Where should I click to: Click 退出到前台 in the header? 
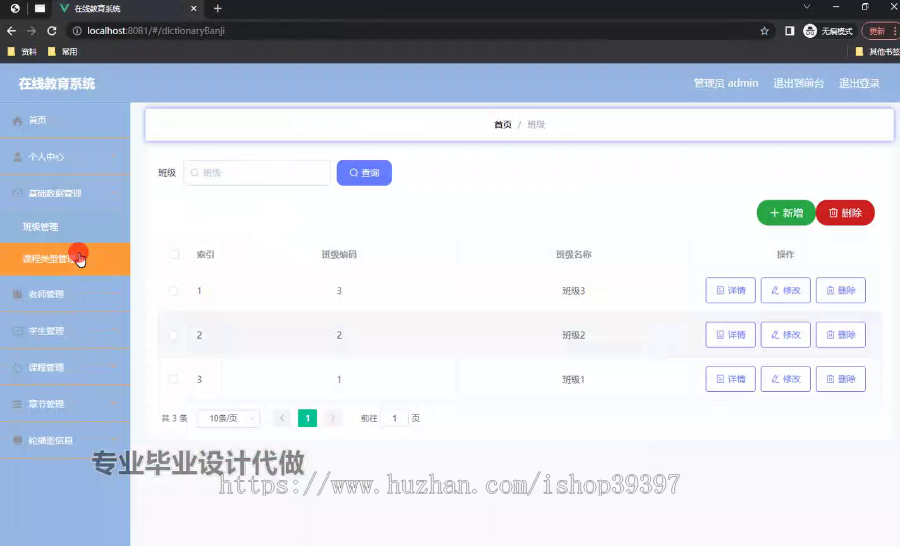[x=798, y=83]
